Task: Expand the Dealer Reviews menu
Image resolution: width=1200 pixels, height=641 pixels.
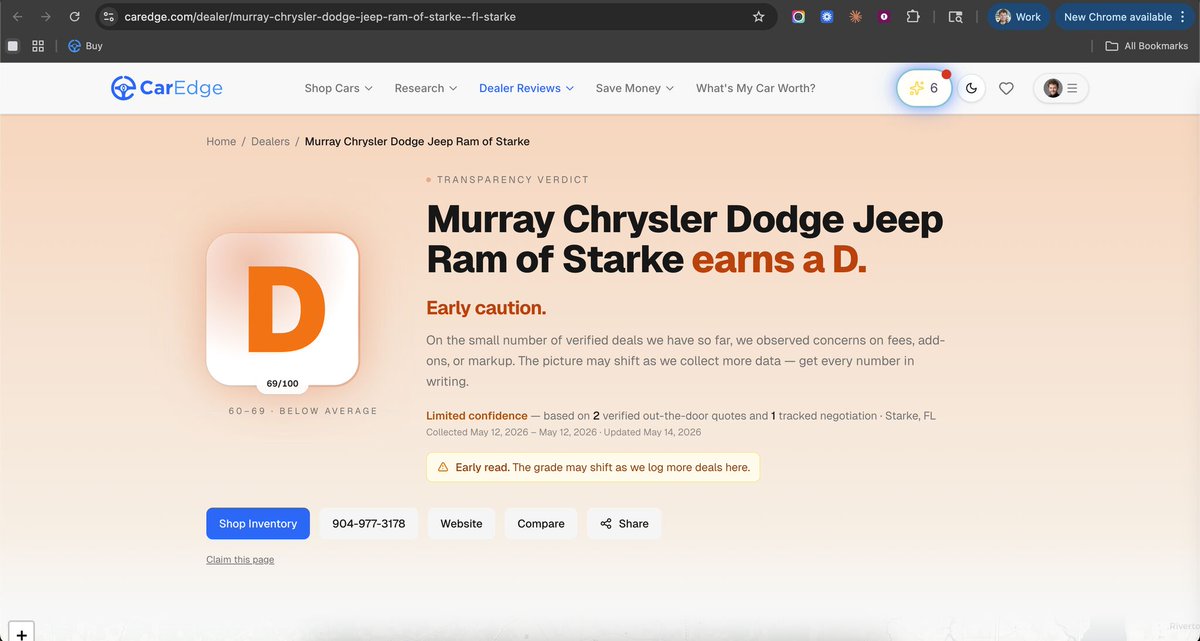Action: click(527, 88)
